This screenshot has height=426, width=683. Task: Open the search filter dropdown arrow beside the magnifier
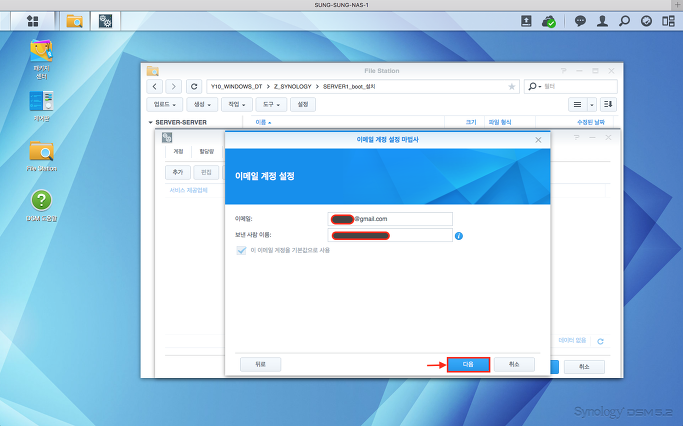pyautogui.click(x=540, y=87)
